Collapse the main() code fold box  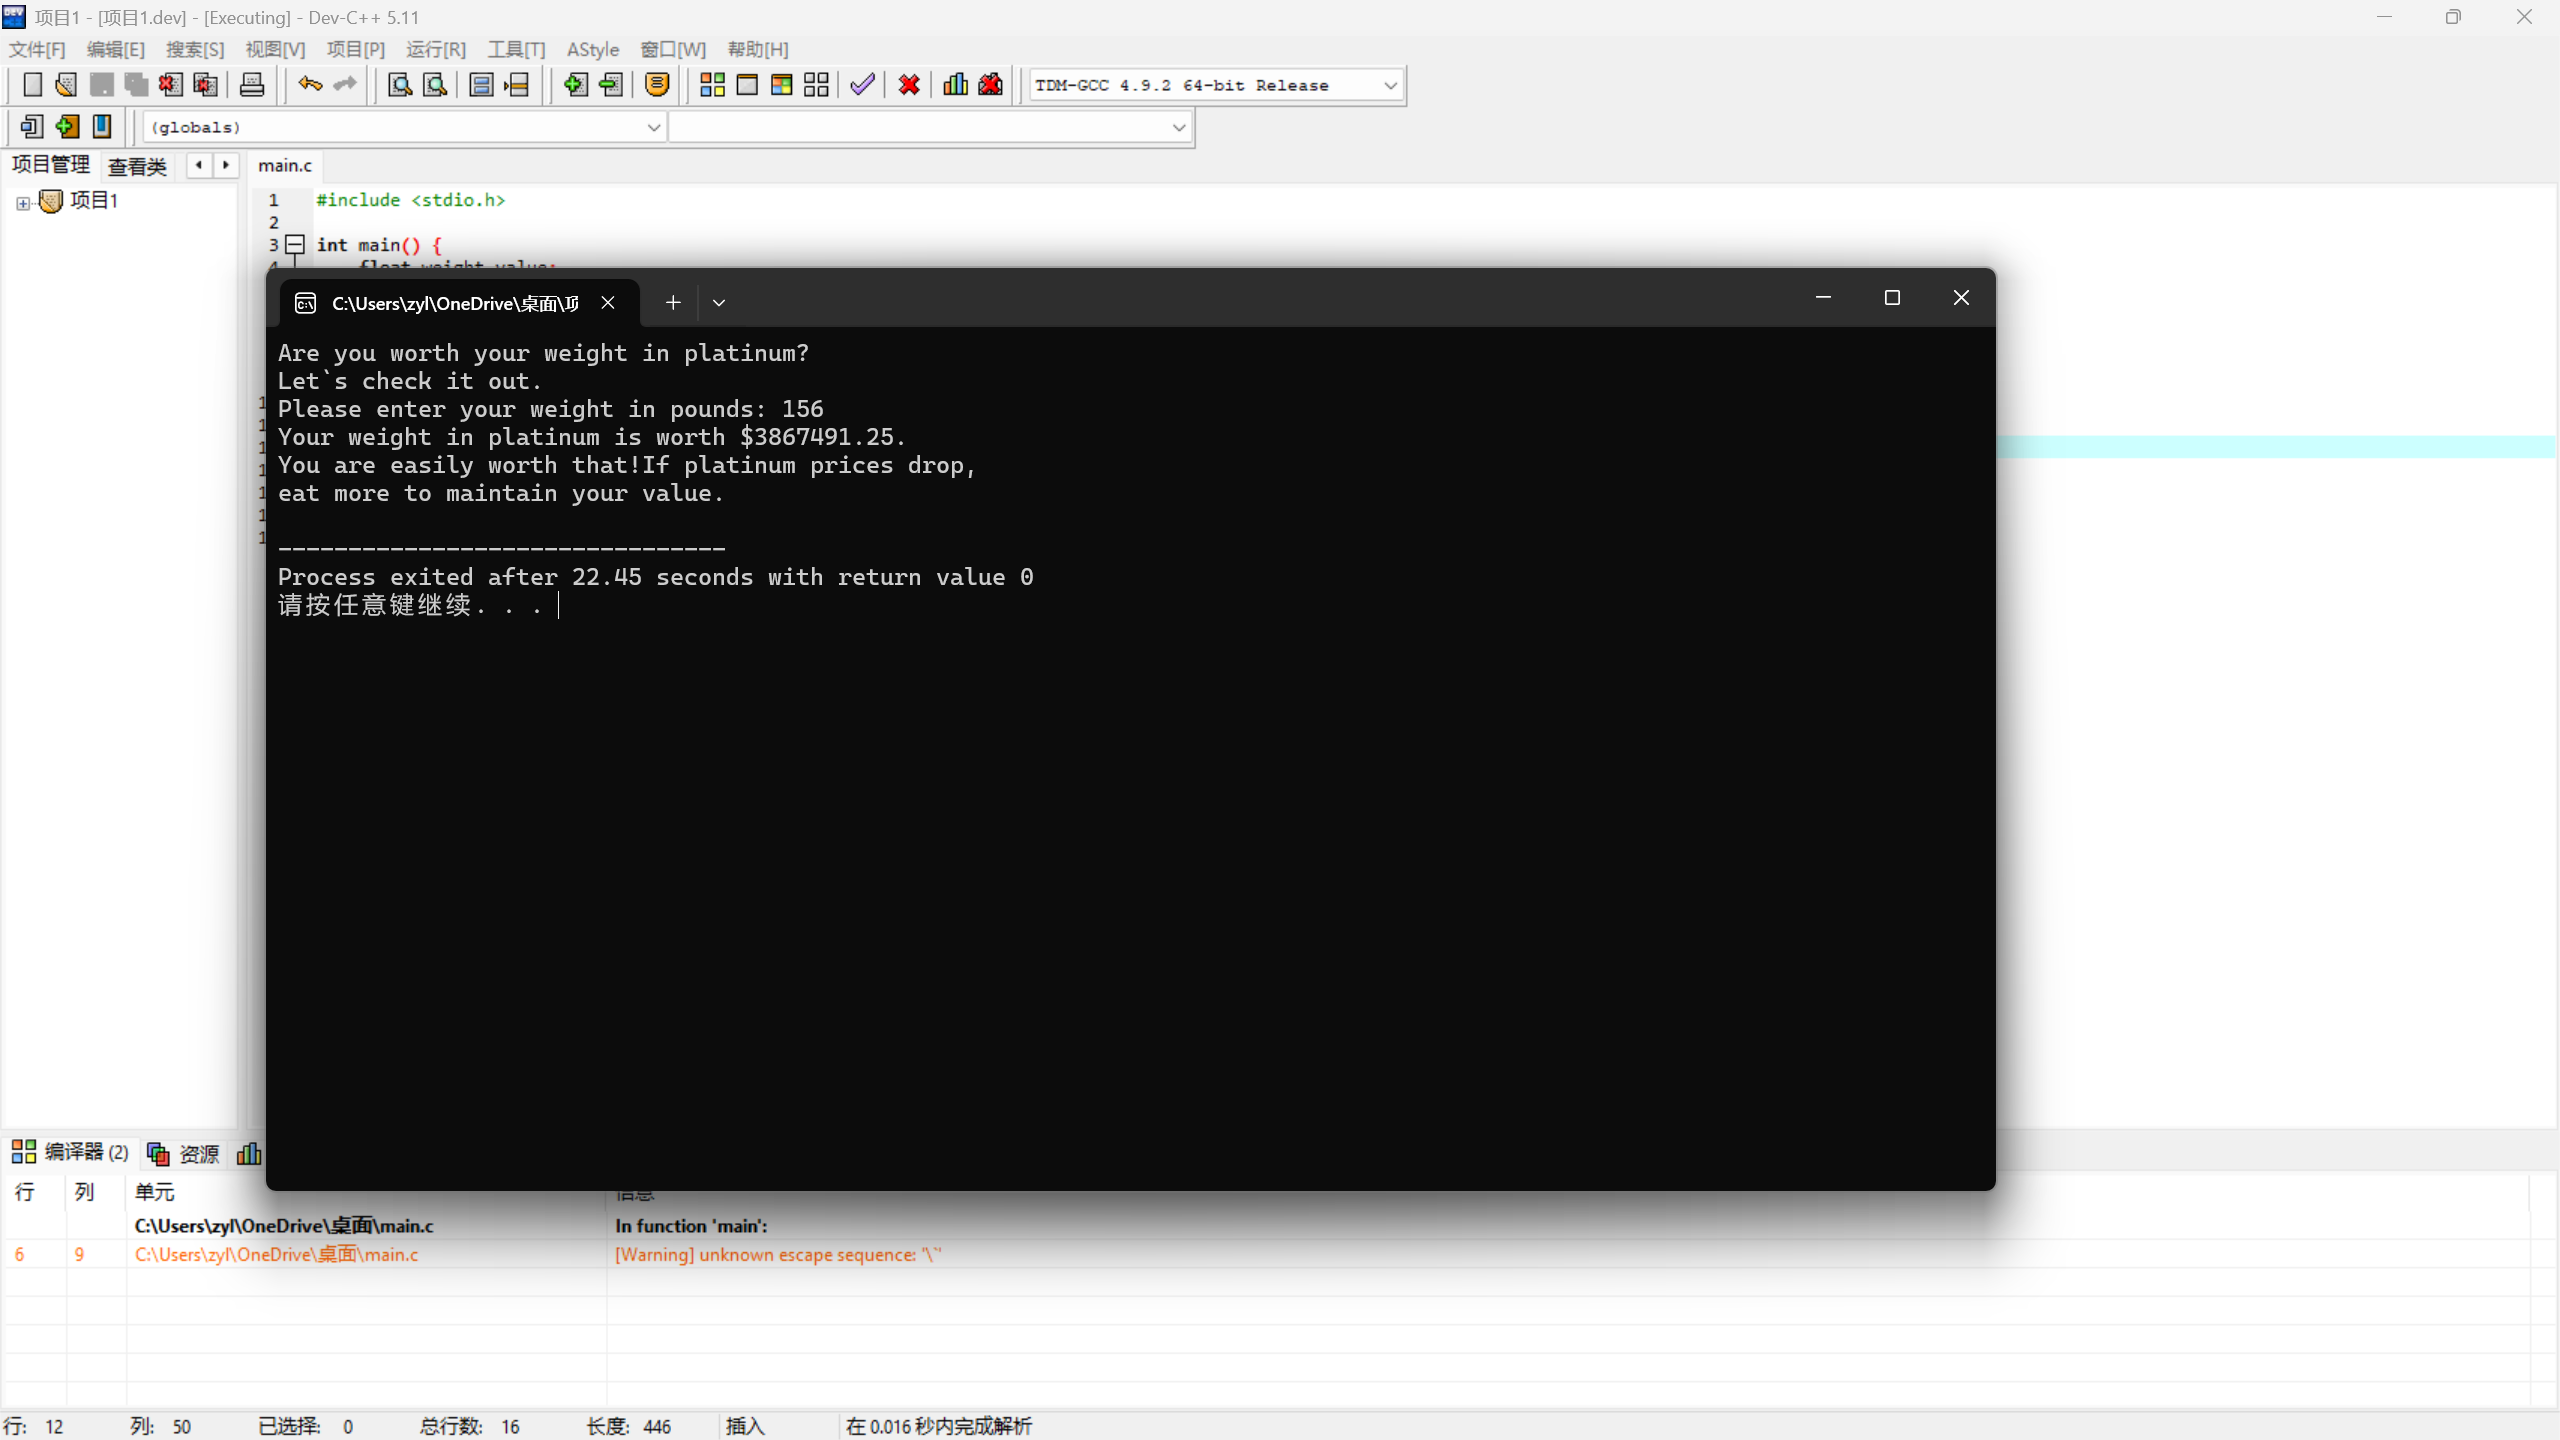pyautogui.click(x=295, y=244)
